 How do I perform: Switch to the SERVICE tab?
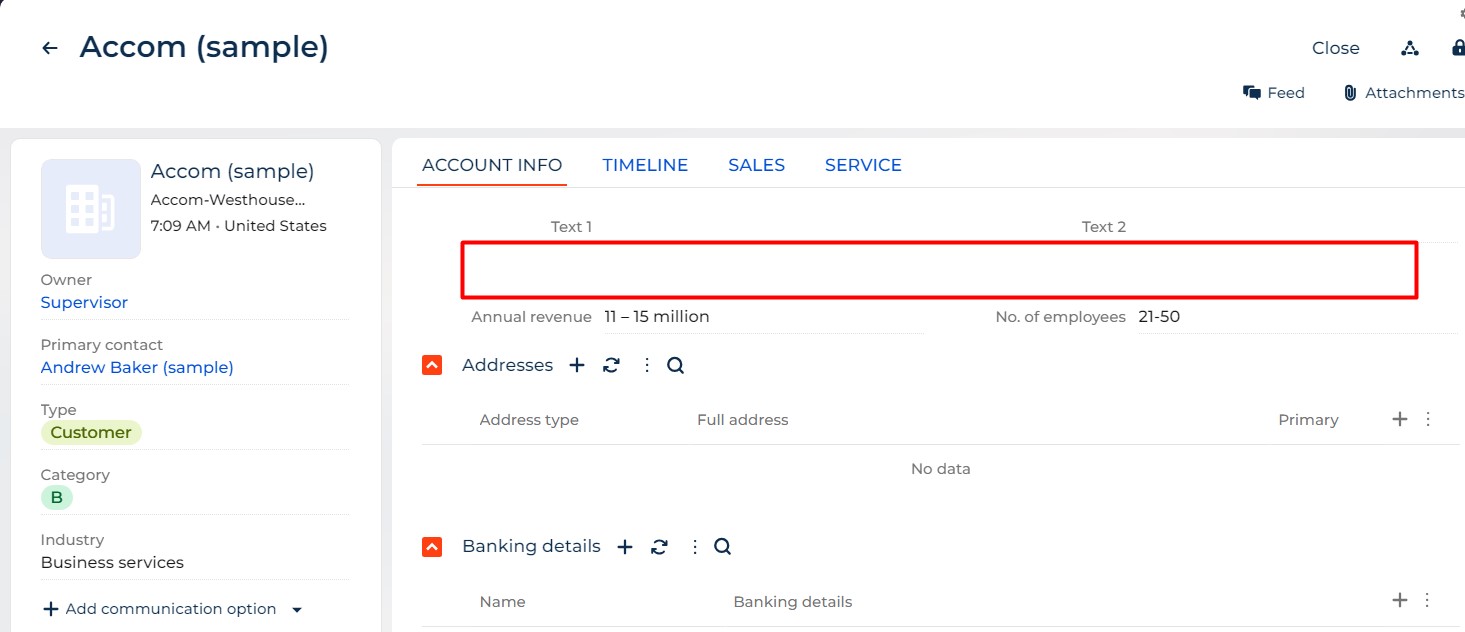pos(863,165)
